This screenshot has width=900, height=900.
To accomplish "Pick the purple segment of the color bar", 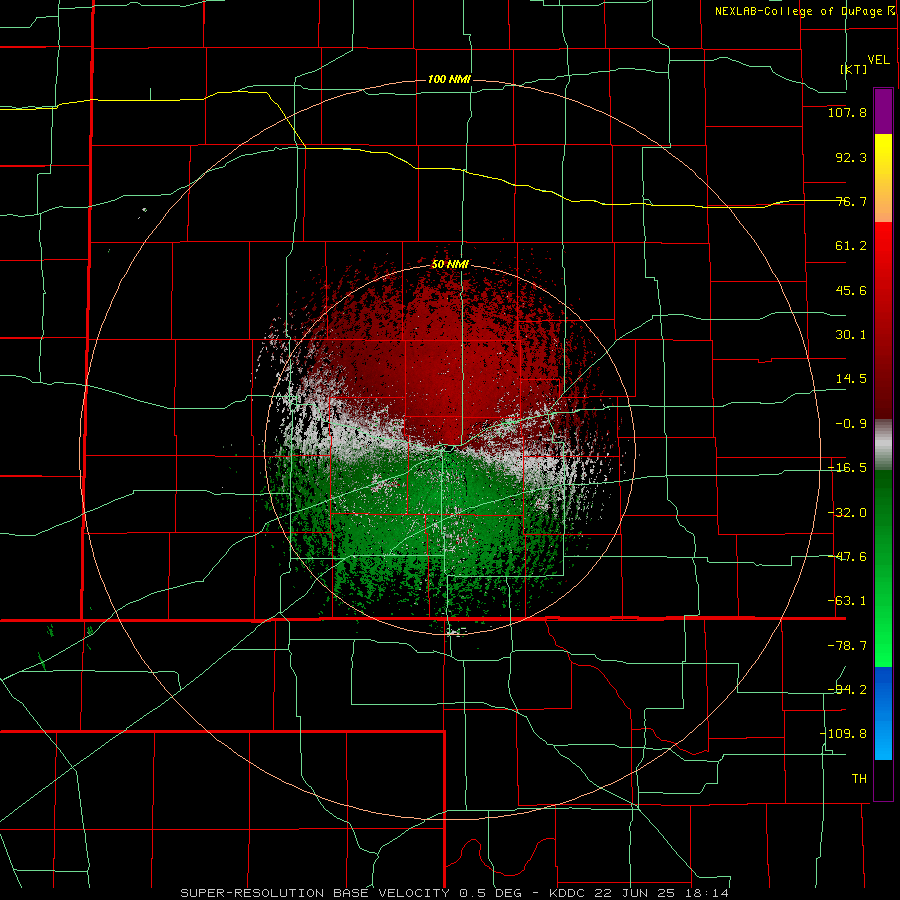I will [883, 111].
